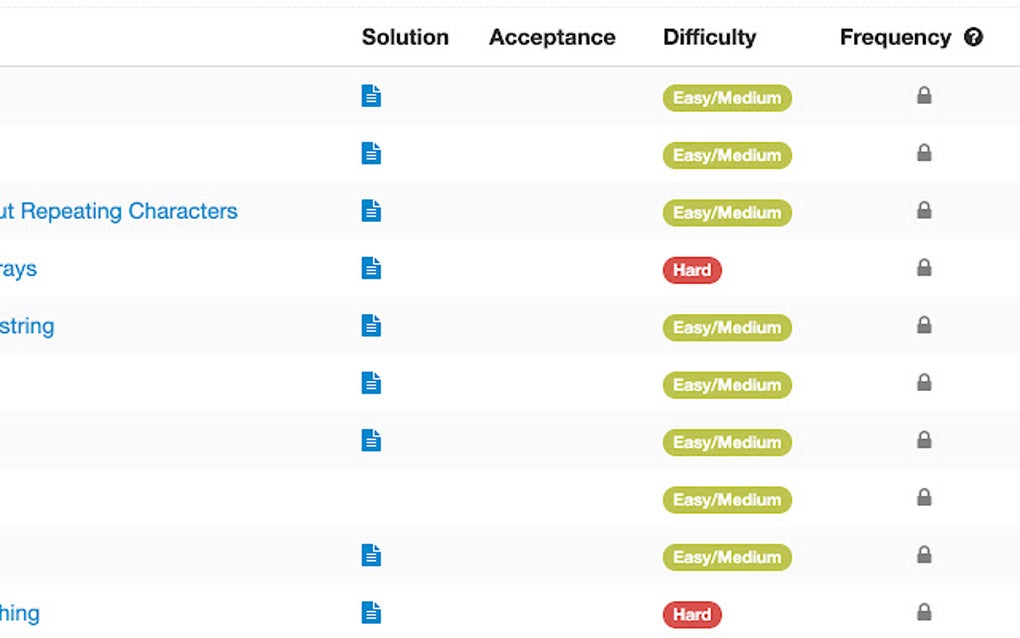This screenshot has width=1020, height=638.
Task: Open solution icon for the Repeating Characters row
Action: 371,211
